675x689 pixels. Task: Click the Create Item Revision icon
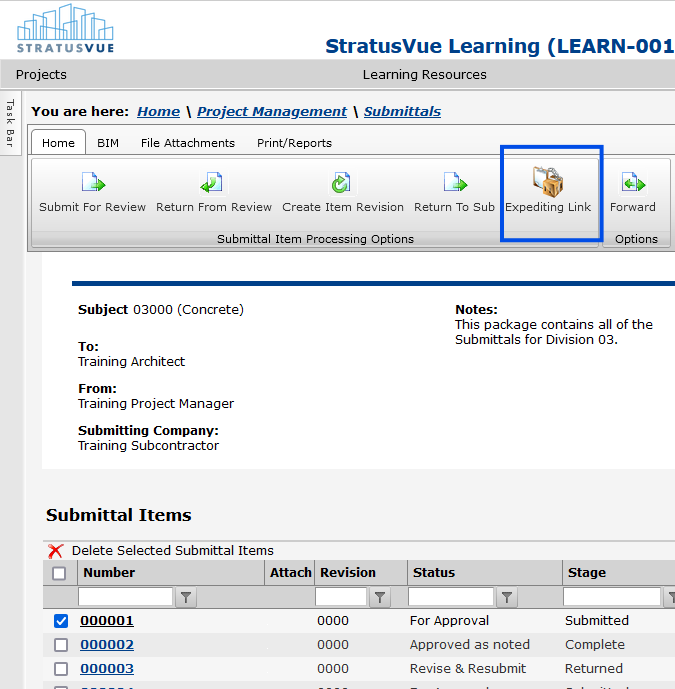pos(341,182)
